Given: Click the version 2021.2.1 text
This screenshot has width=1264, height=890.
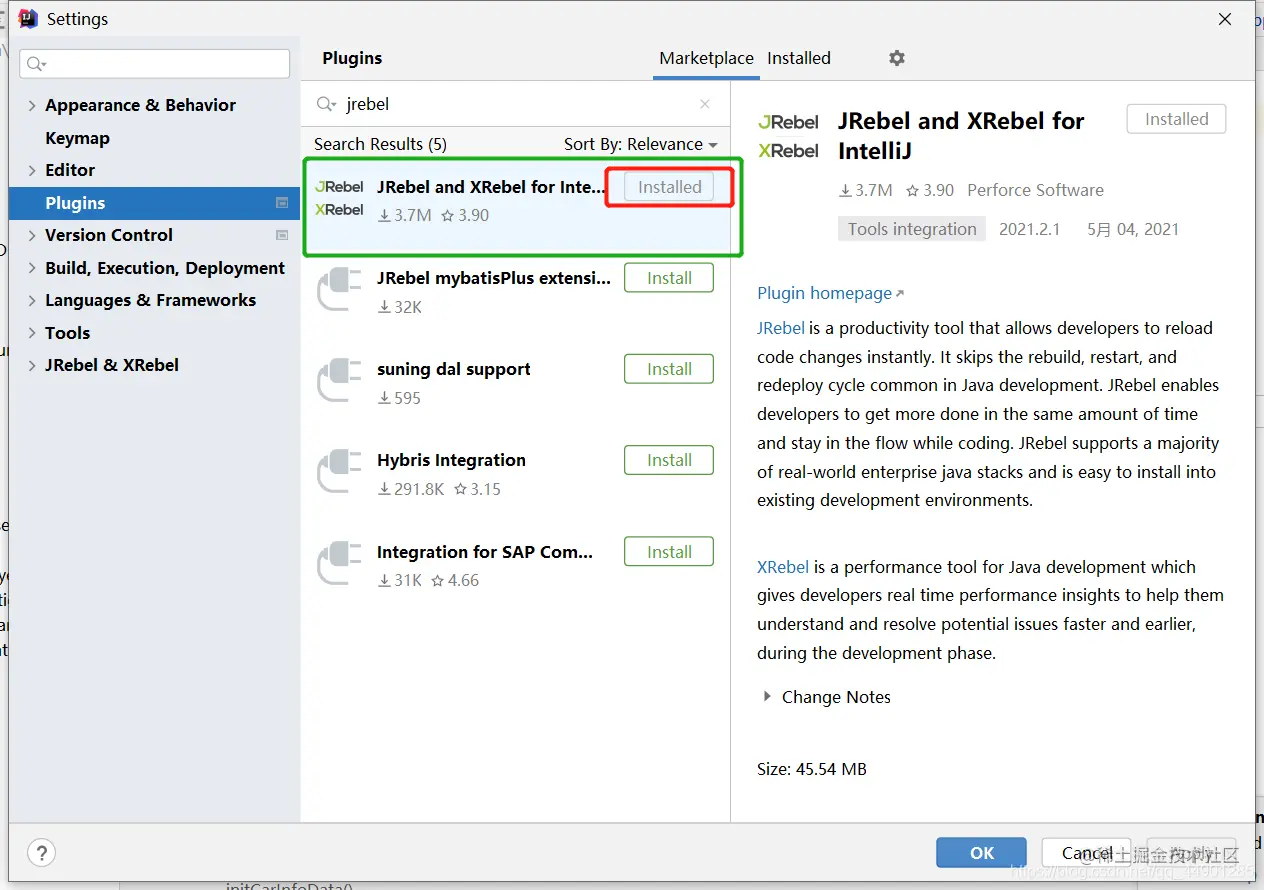Looking at the screenshot, I should 1029,229.
